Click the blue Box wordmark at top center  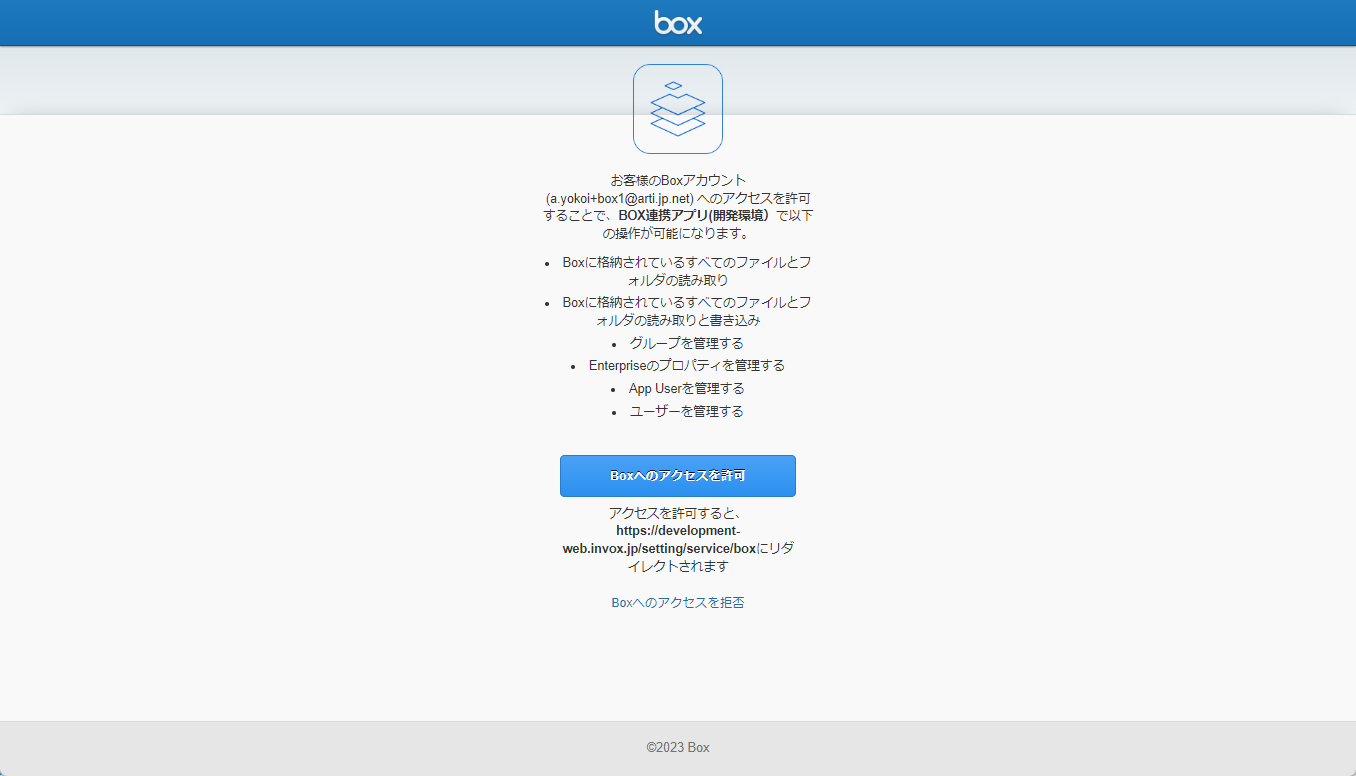click(x=678, y=22)
